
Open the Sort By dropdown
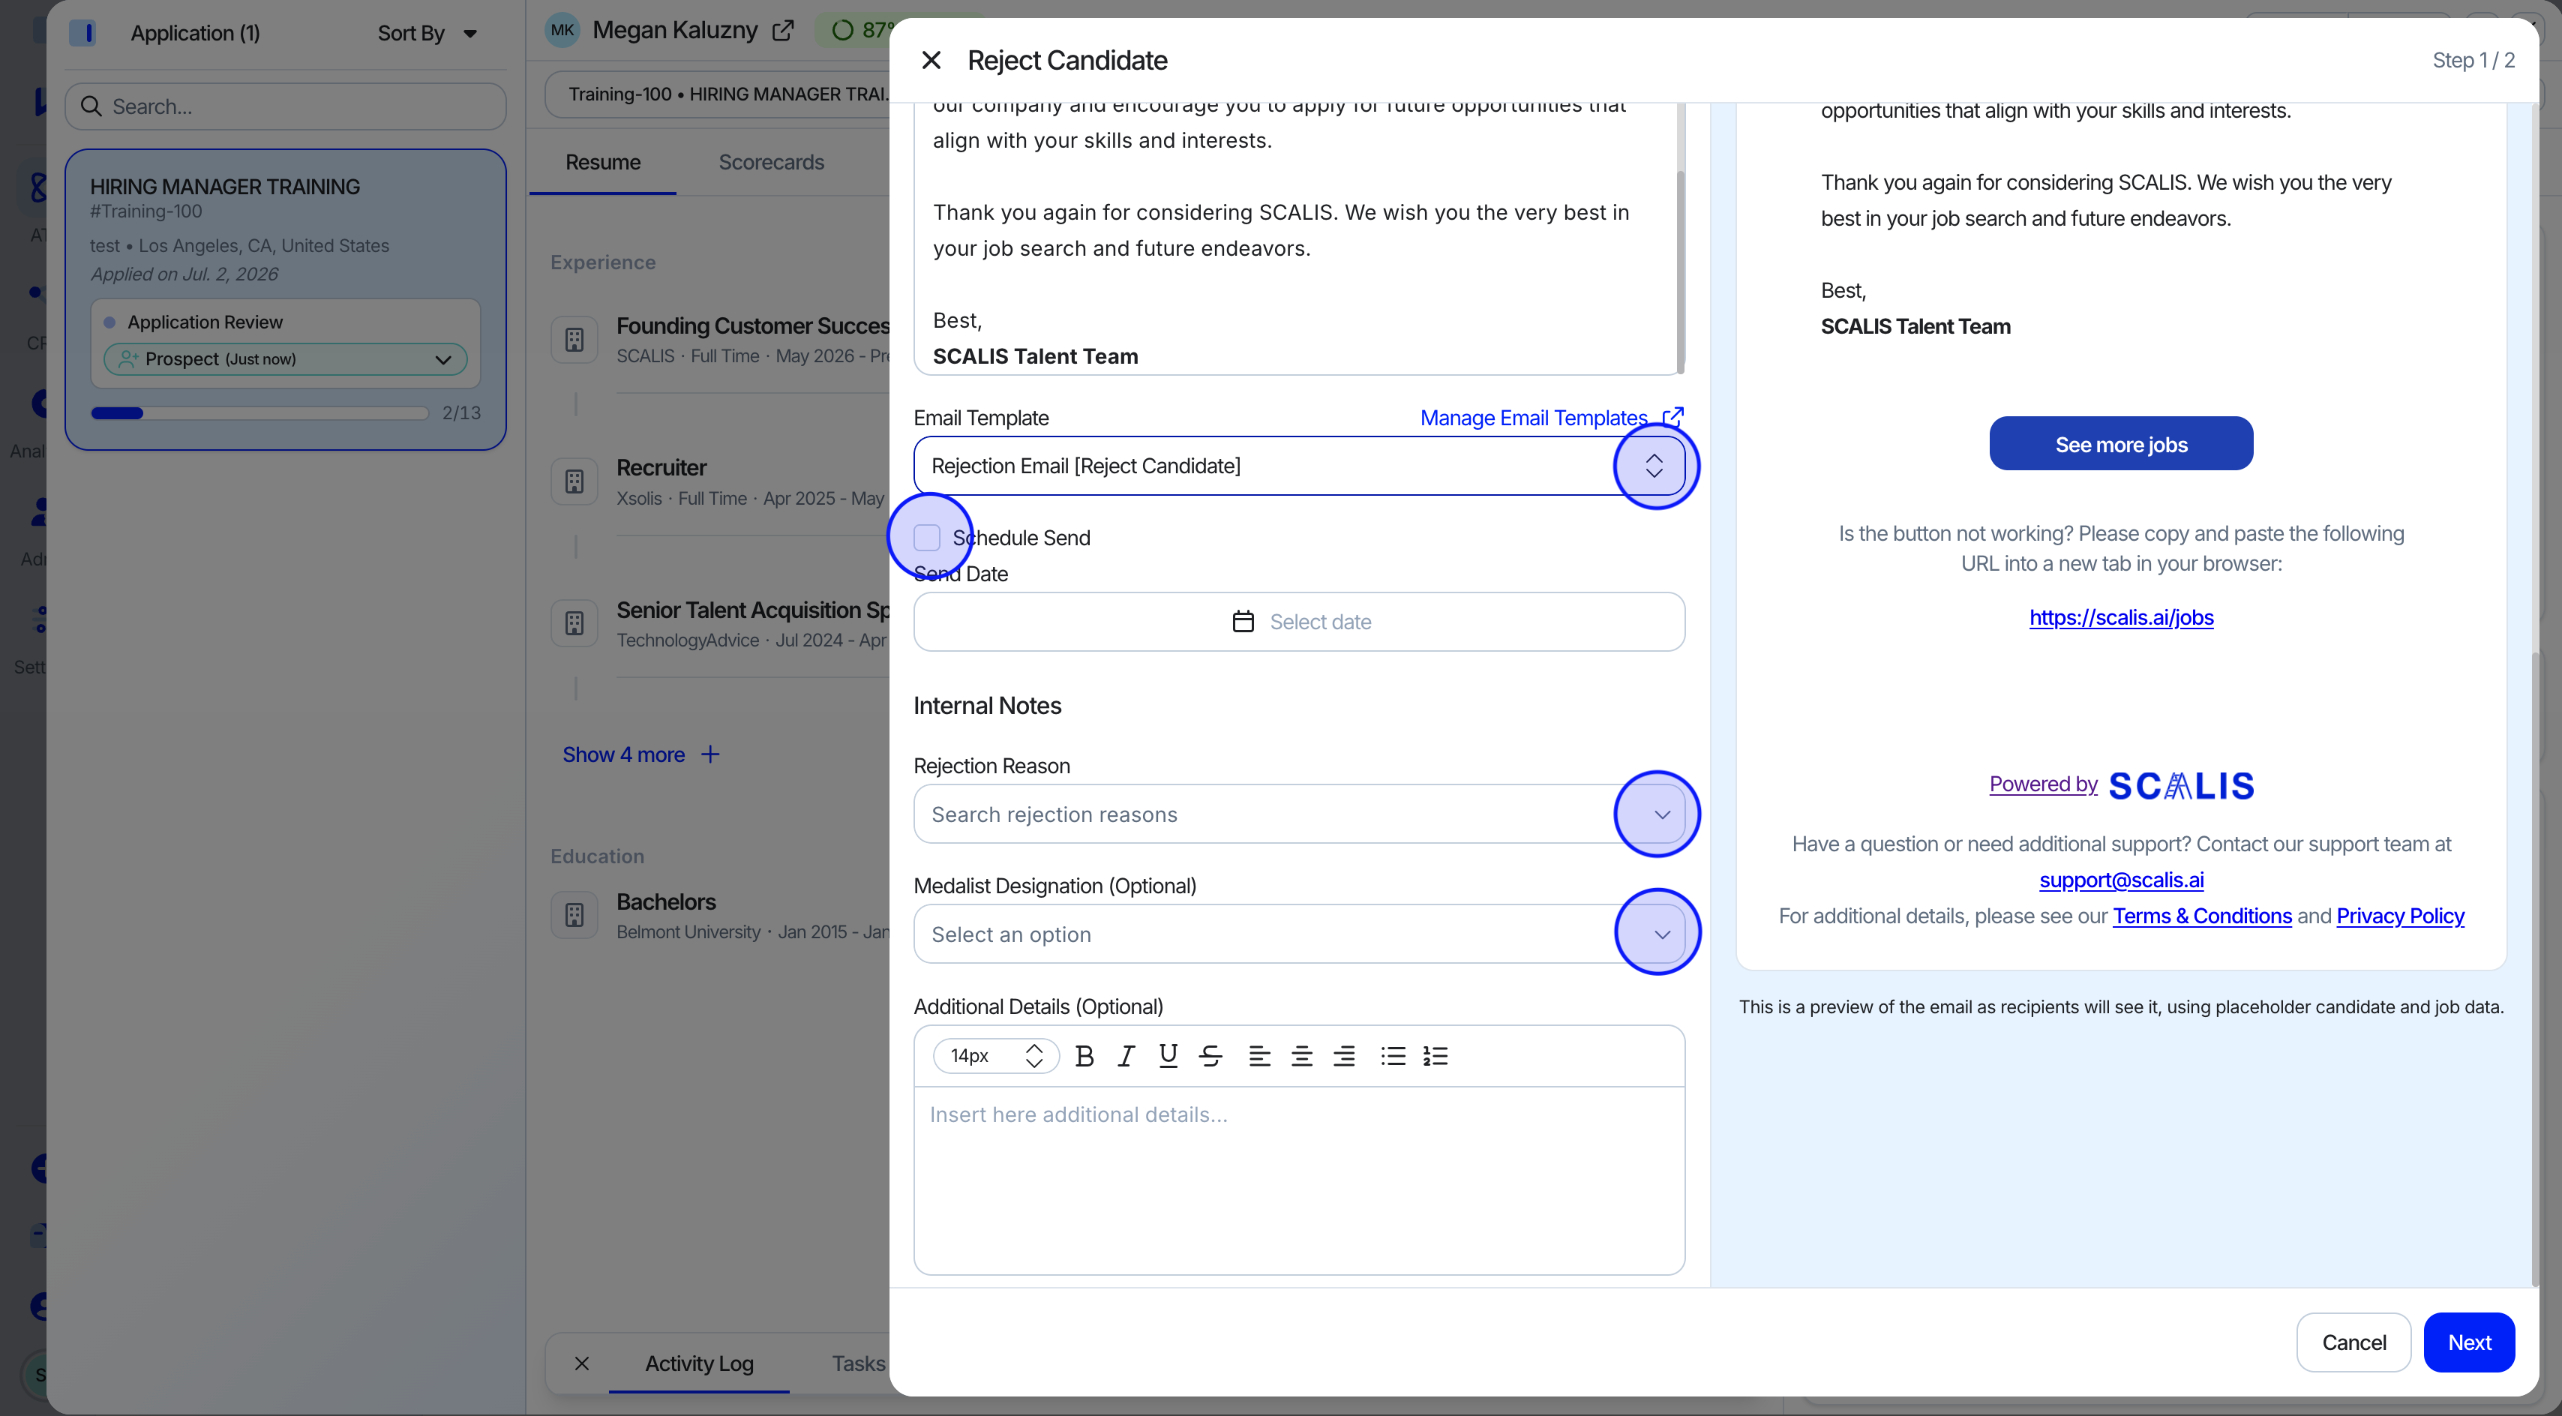(x=427, y=33)
